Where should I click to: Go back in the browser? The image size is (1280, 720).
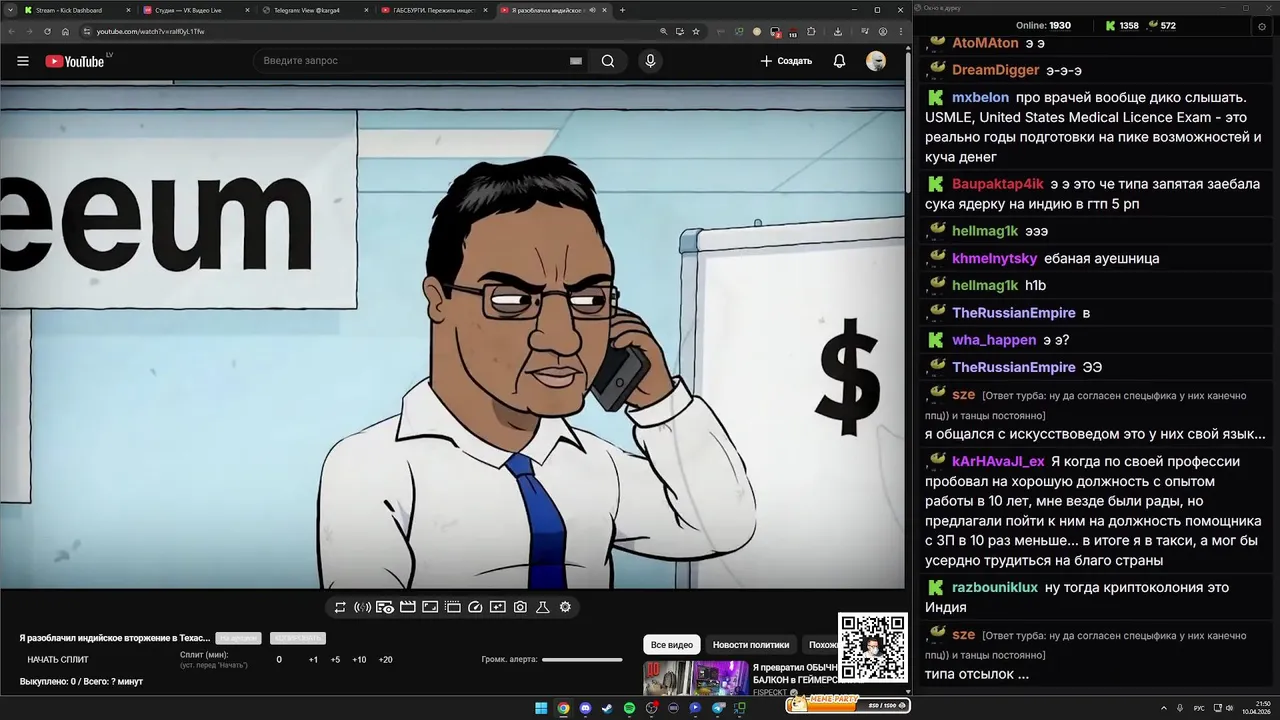(13, 31)
